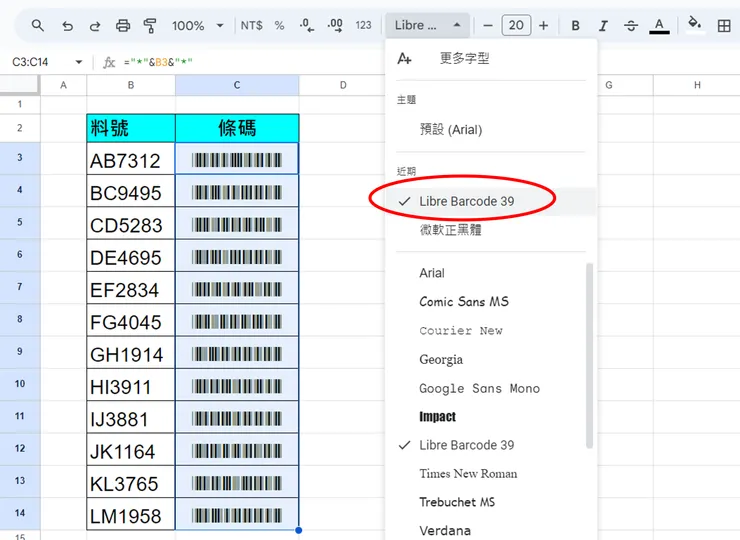Toggle bold formatting
The width and height of the screenshot is (740, 540).
[x=575, y=25]
